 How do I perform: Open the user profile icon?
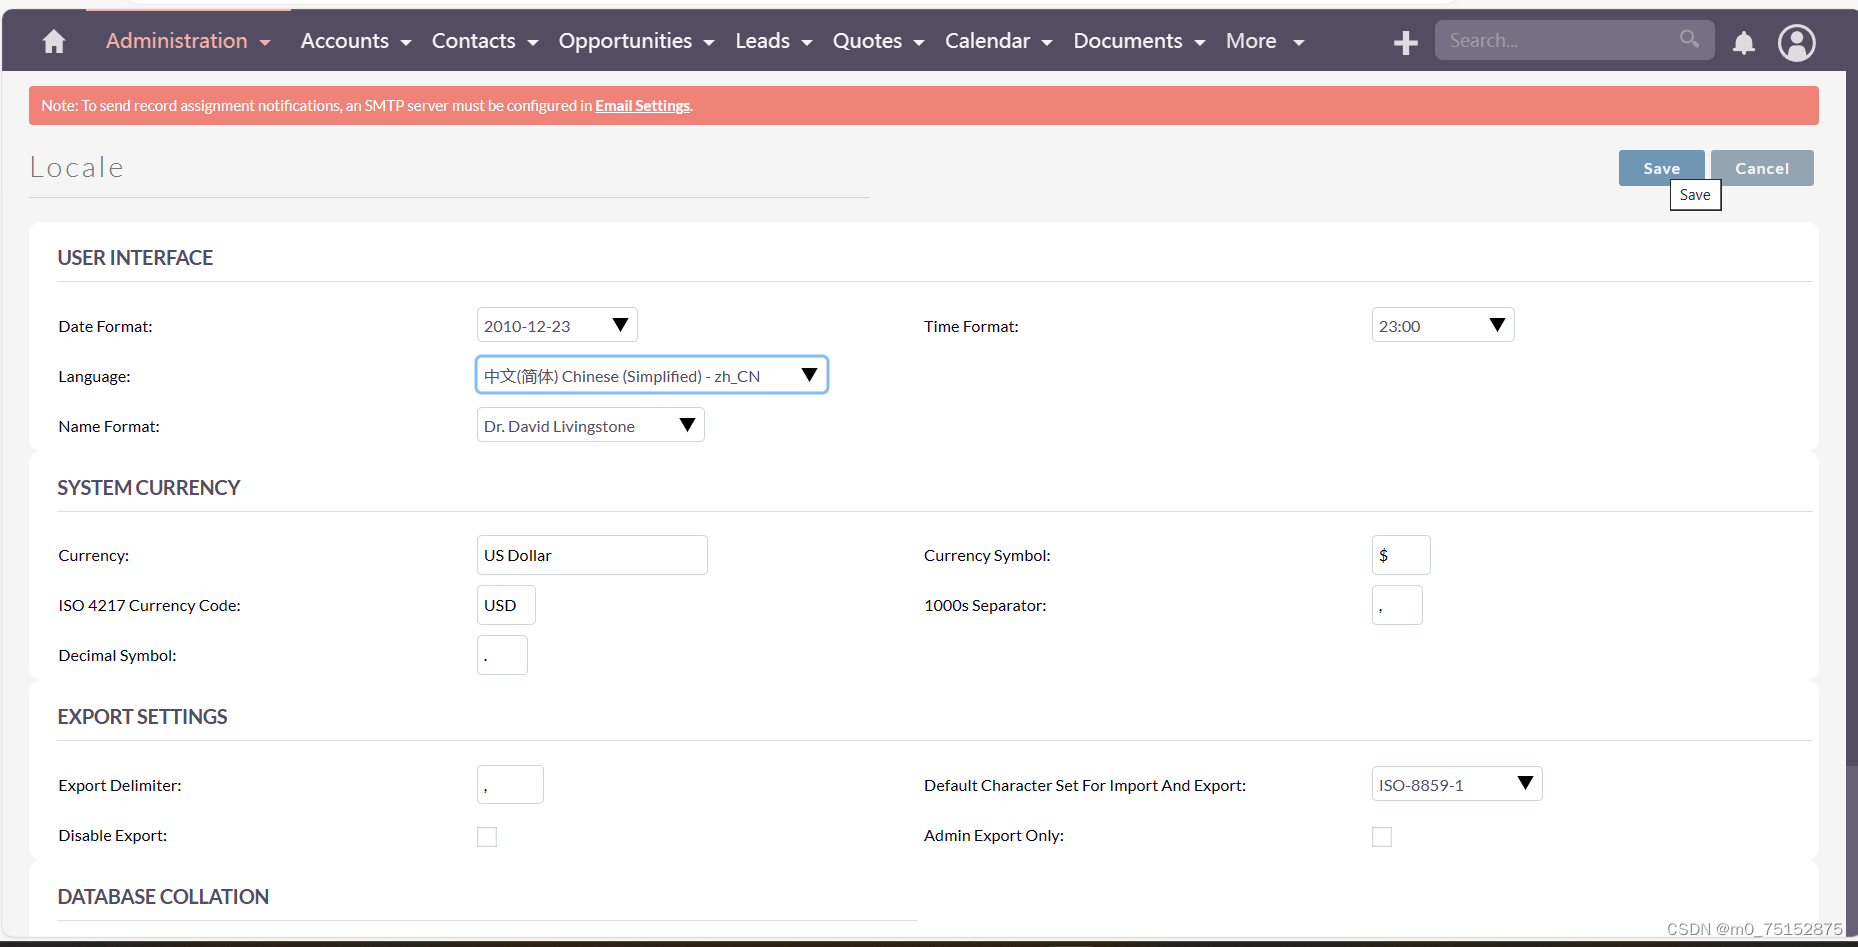coord(1796,43)
